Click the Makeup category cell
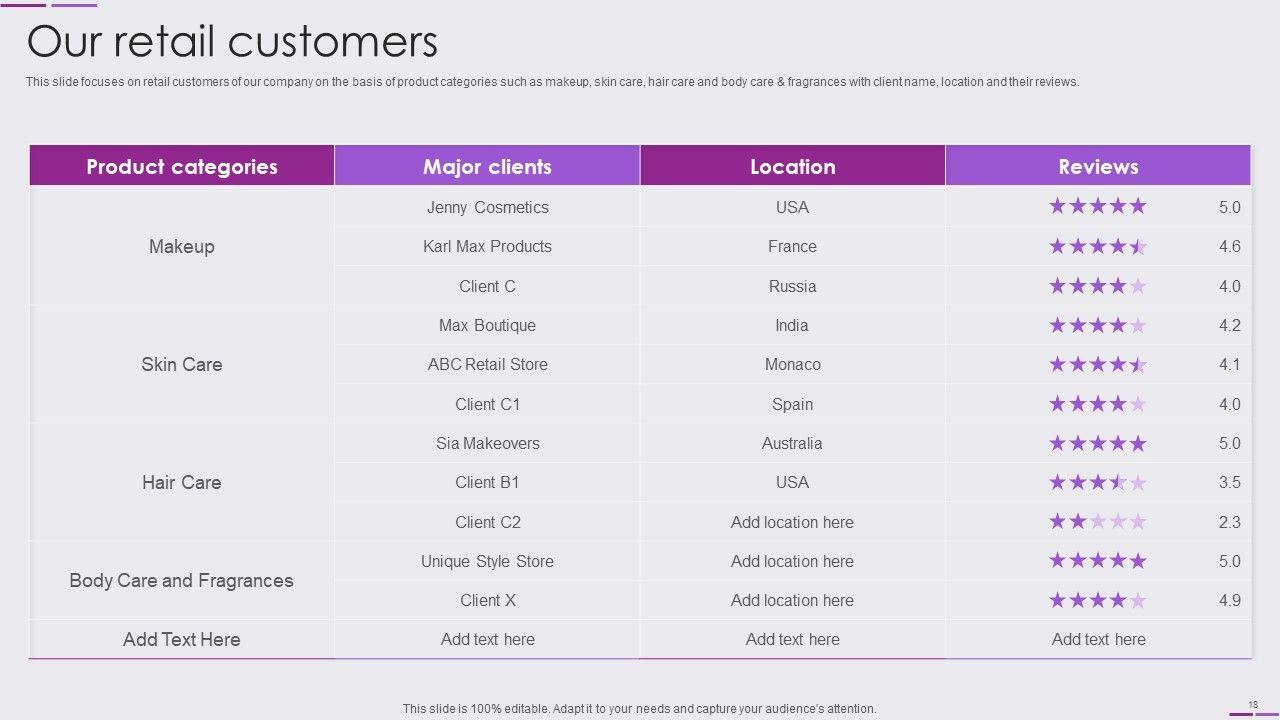The image size is (1280, 720). [x=182, y=246]
